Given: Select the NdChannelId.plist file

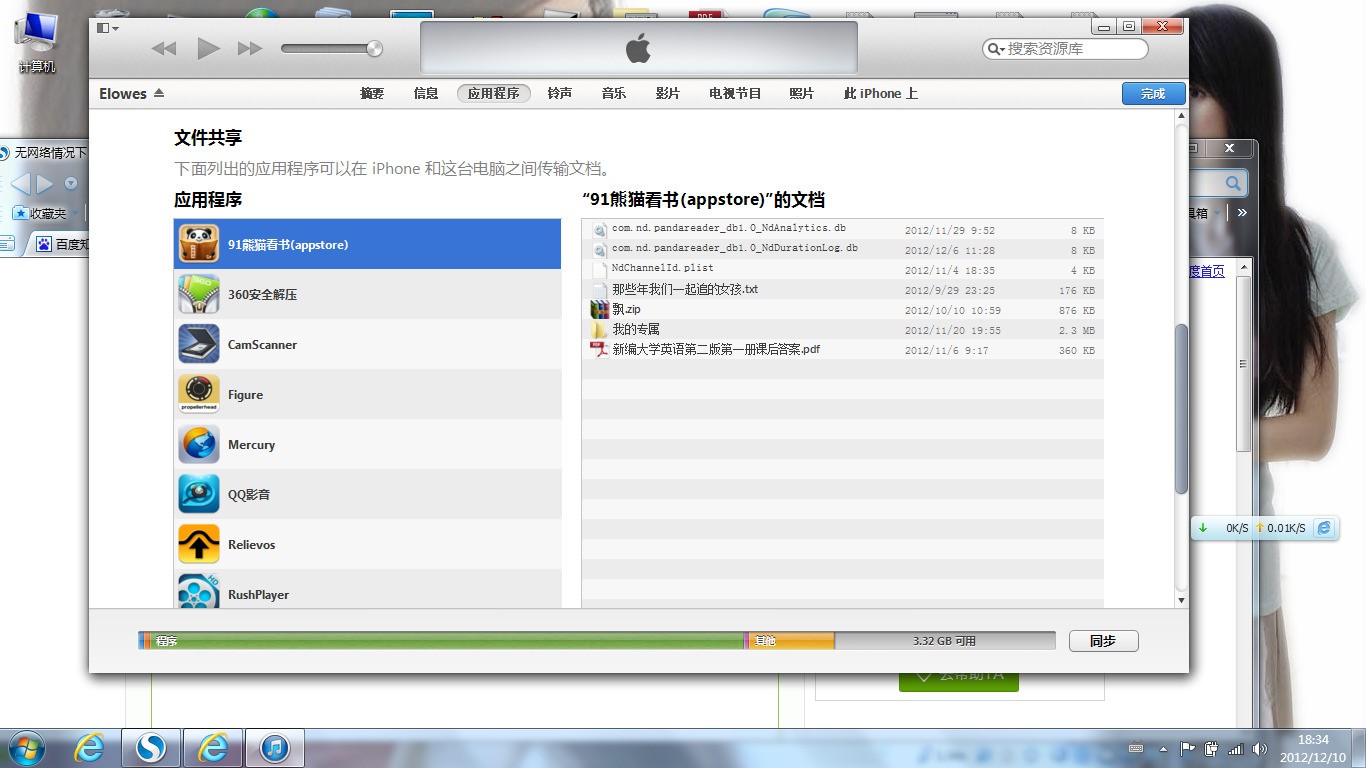Looking at the screenshot, I should click(842, 269).
